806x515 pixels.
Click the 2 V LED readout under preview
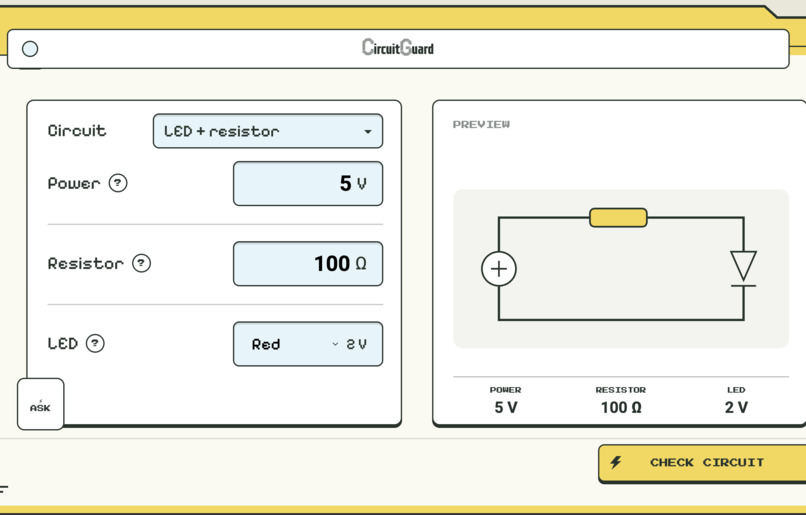(736, 407)
